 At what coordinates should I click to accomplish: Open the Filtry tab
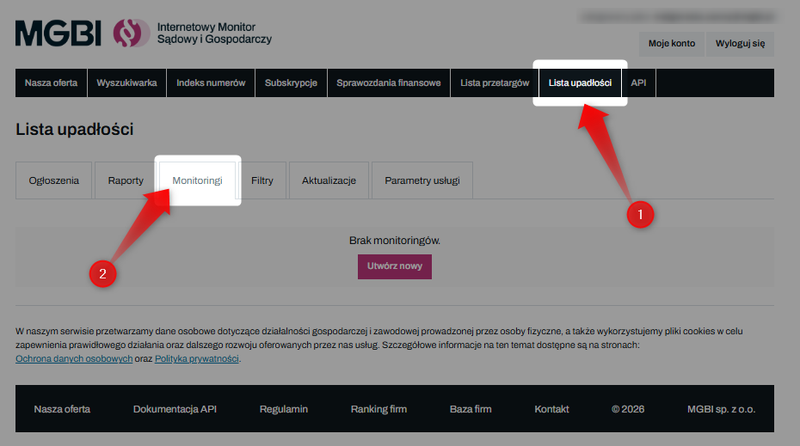click(262, 181)
